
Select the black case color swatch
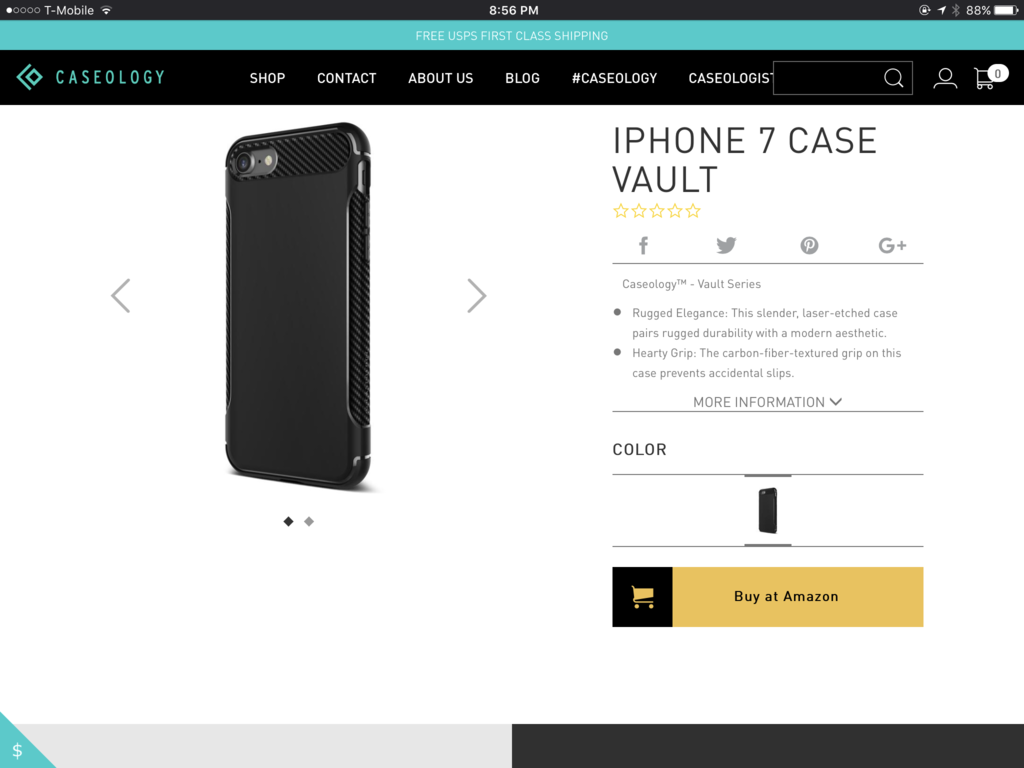[x=768, y=510]
